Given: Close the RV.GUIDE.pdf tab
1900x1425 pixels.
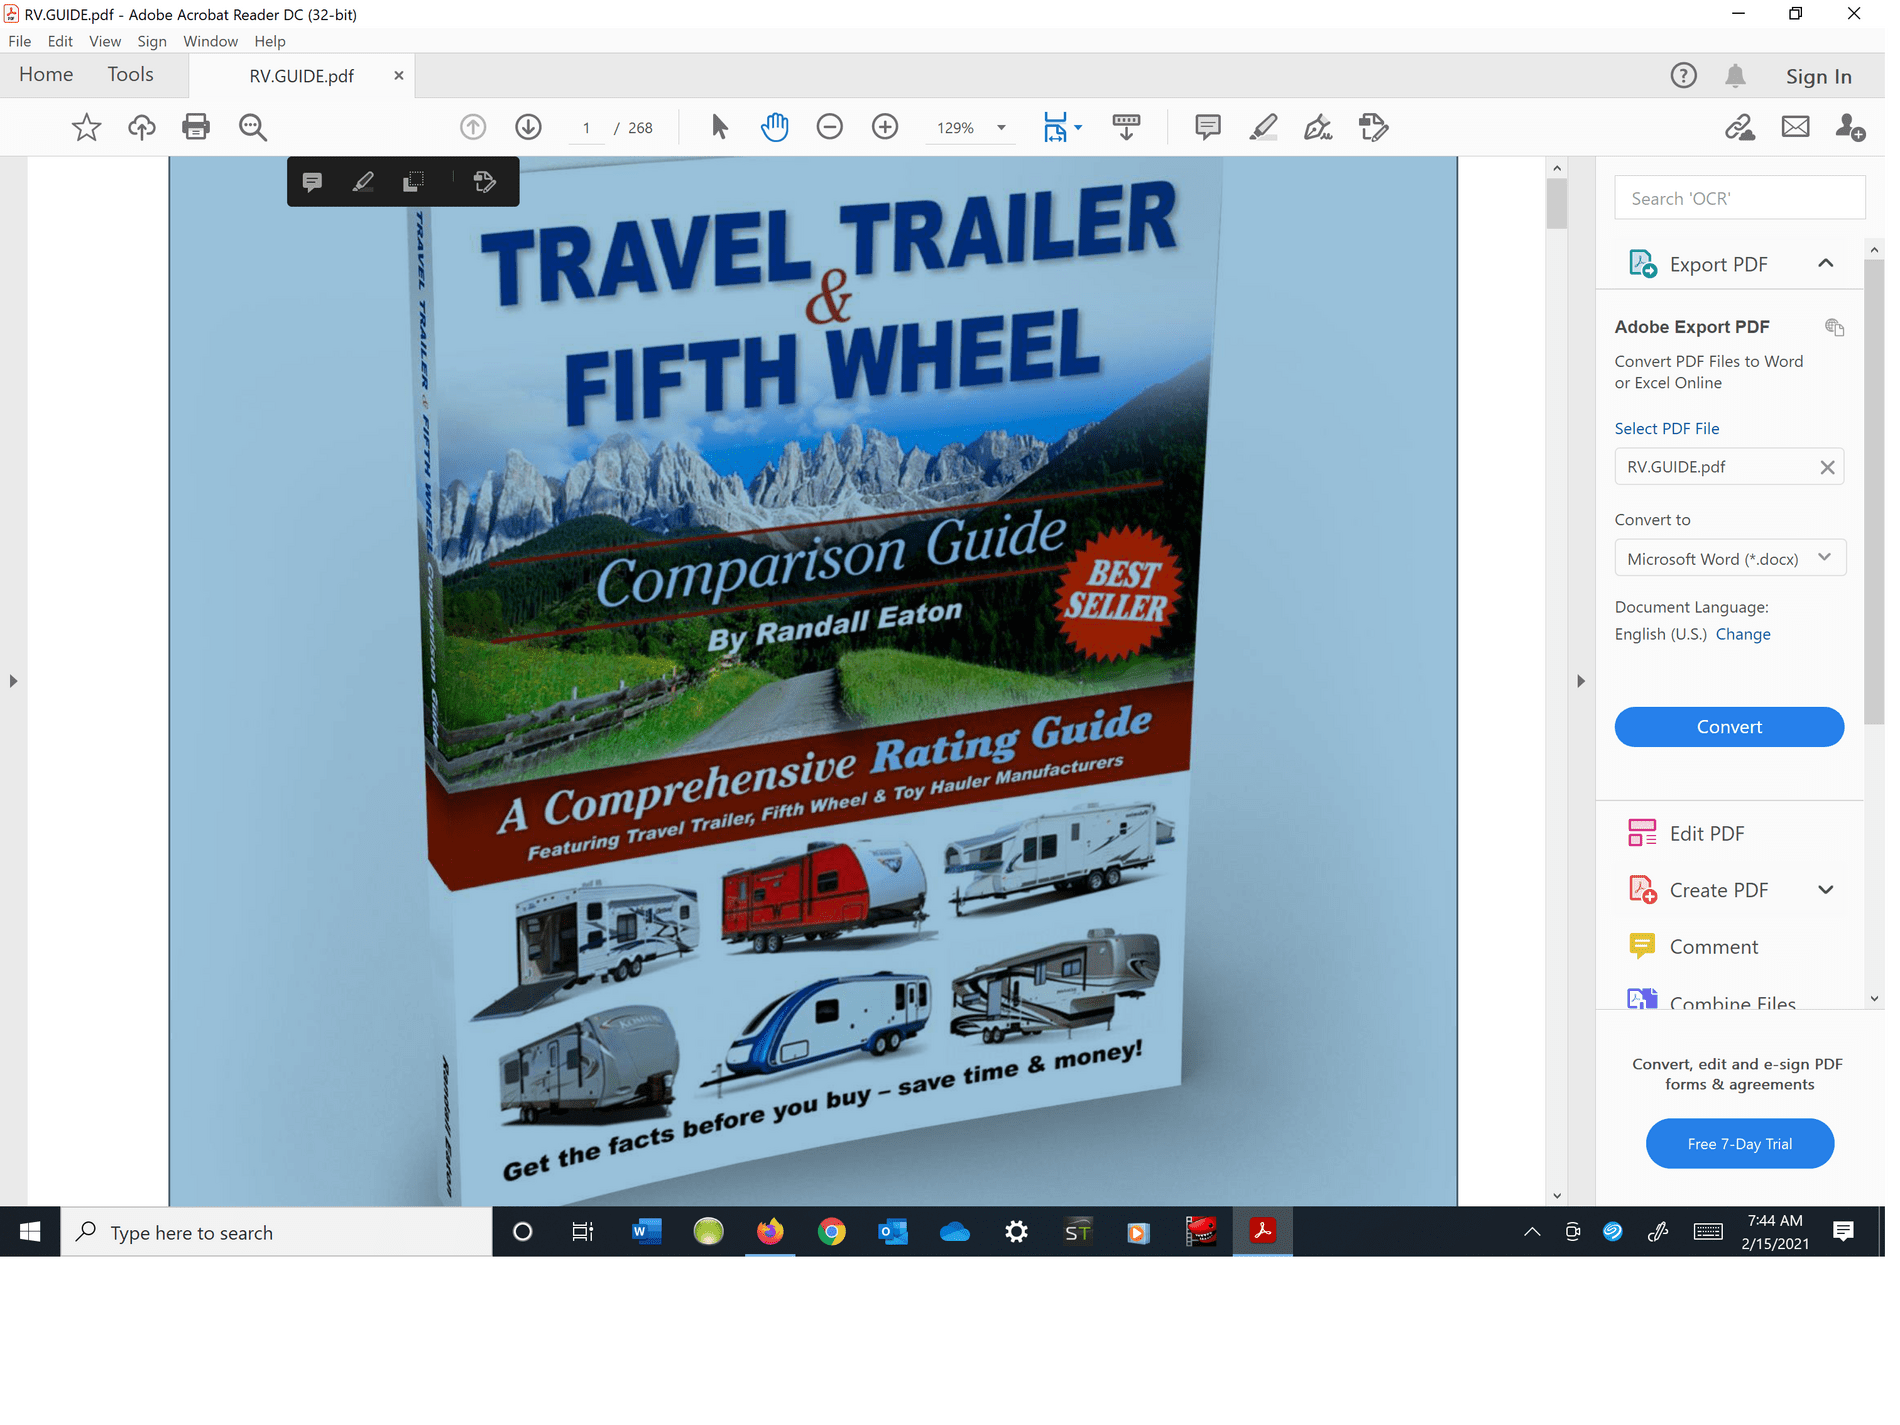Looking at the screenshot, I should pos(399,76).
